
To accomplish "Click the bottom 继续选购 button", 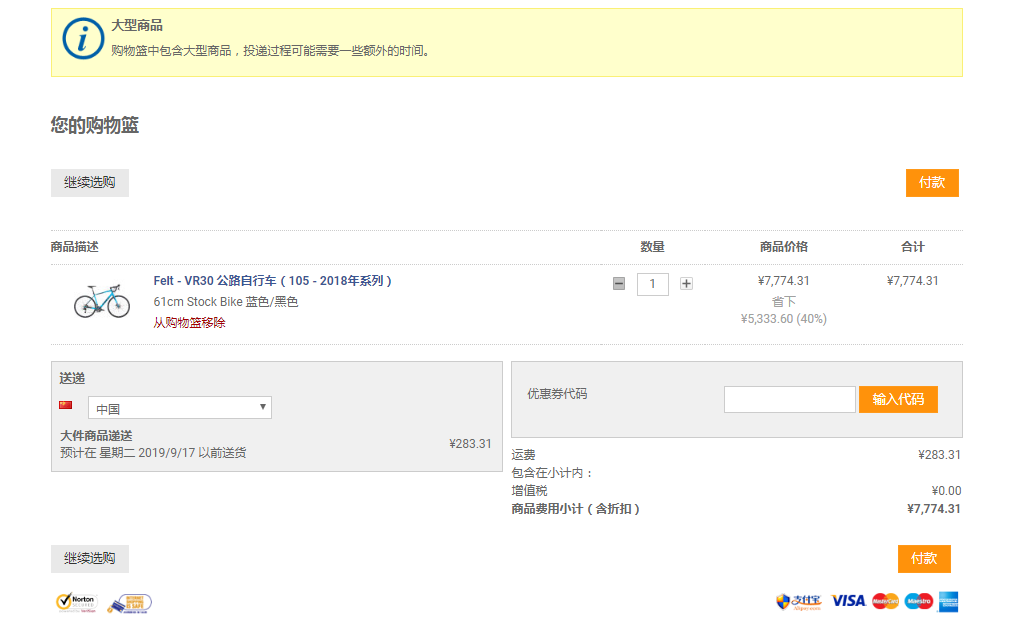I will 90,558.
